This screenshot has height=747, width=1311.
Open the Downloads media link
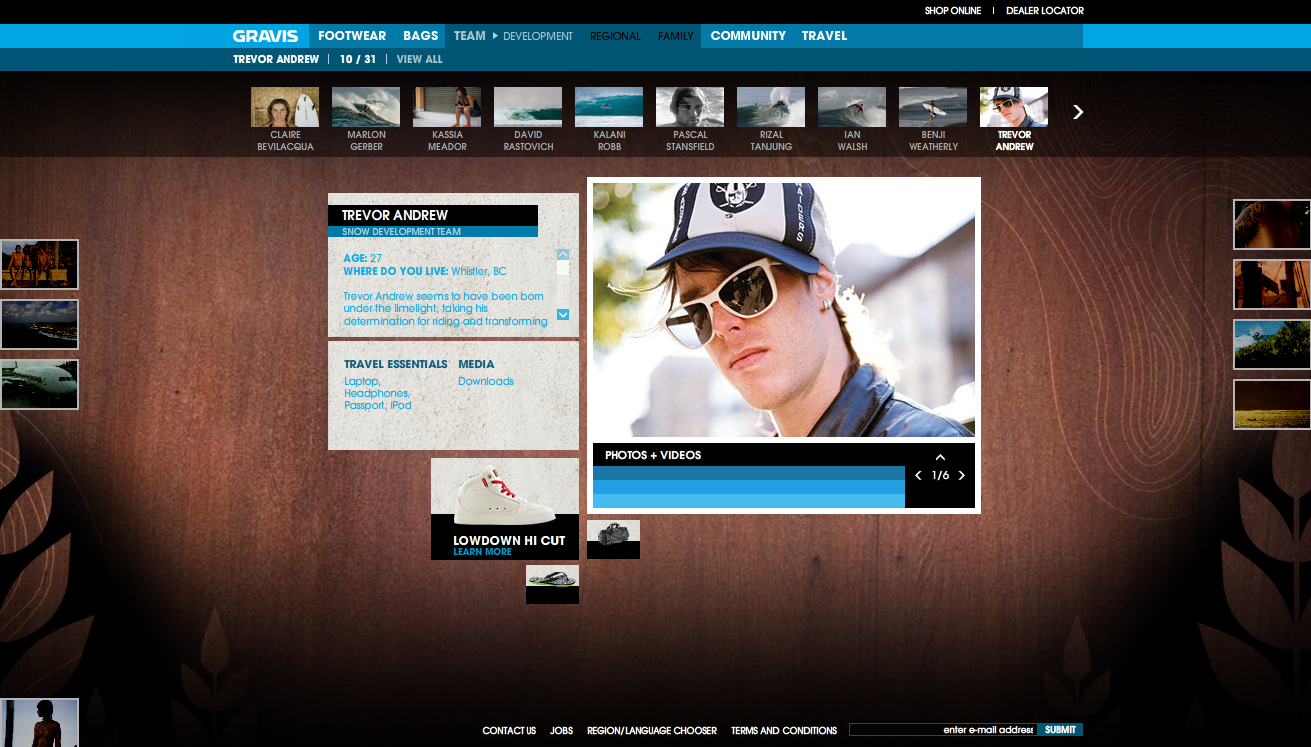point(486,381)
